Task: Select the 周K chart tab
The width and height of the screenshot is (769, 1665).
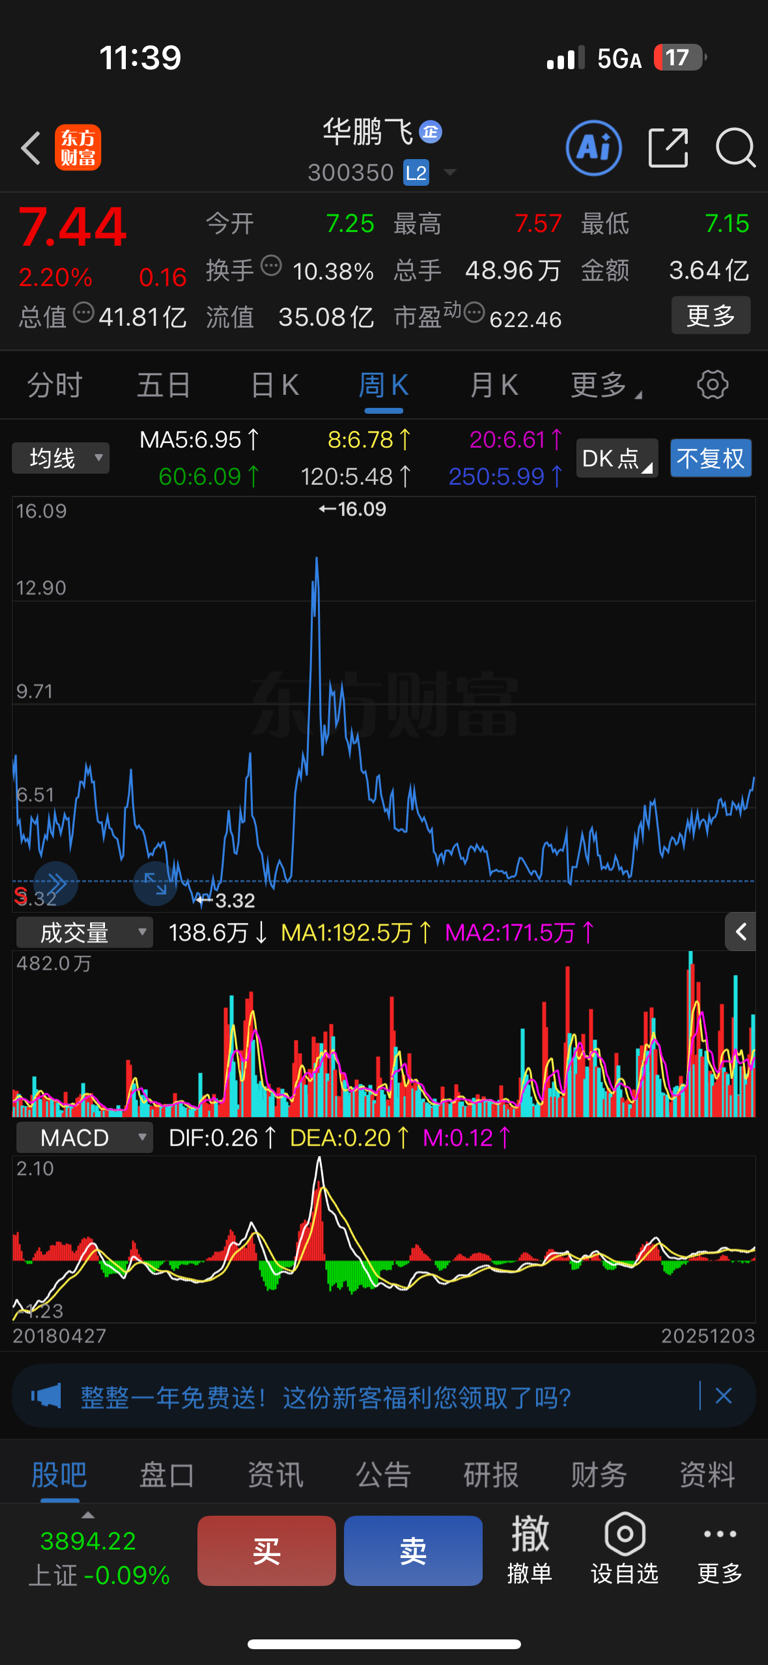Action: (x=383, y=385)
